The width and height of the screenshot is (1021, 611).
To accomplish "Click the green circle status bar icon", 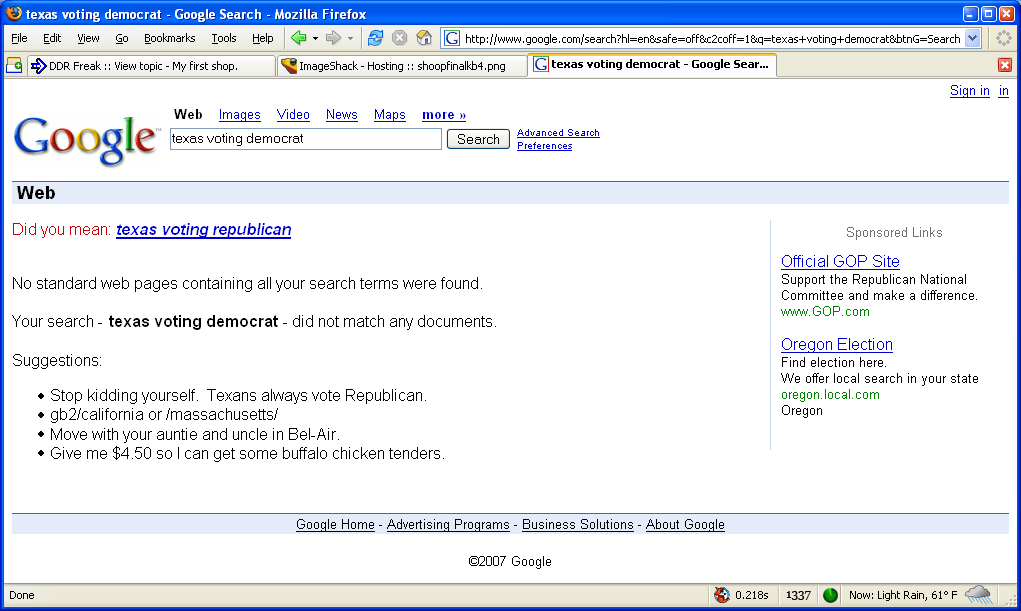I will (x=830, y=595).
